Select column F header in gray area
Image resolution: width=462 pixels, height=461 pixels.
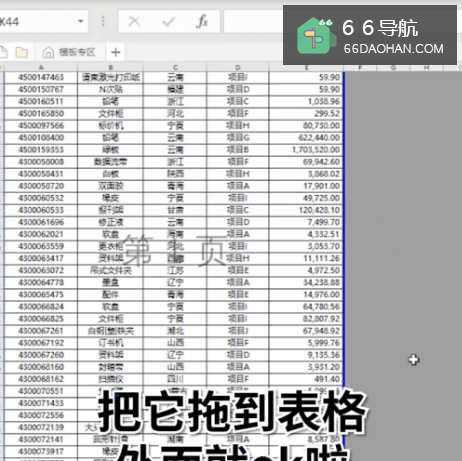(x=360, y=68)
